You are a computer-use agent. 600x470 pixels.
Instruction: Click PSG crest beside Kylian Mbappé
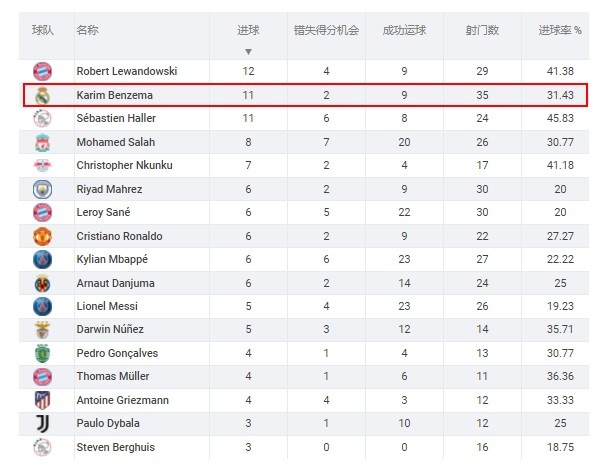42,259
